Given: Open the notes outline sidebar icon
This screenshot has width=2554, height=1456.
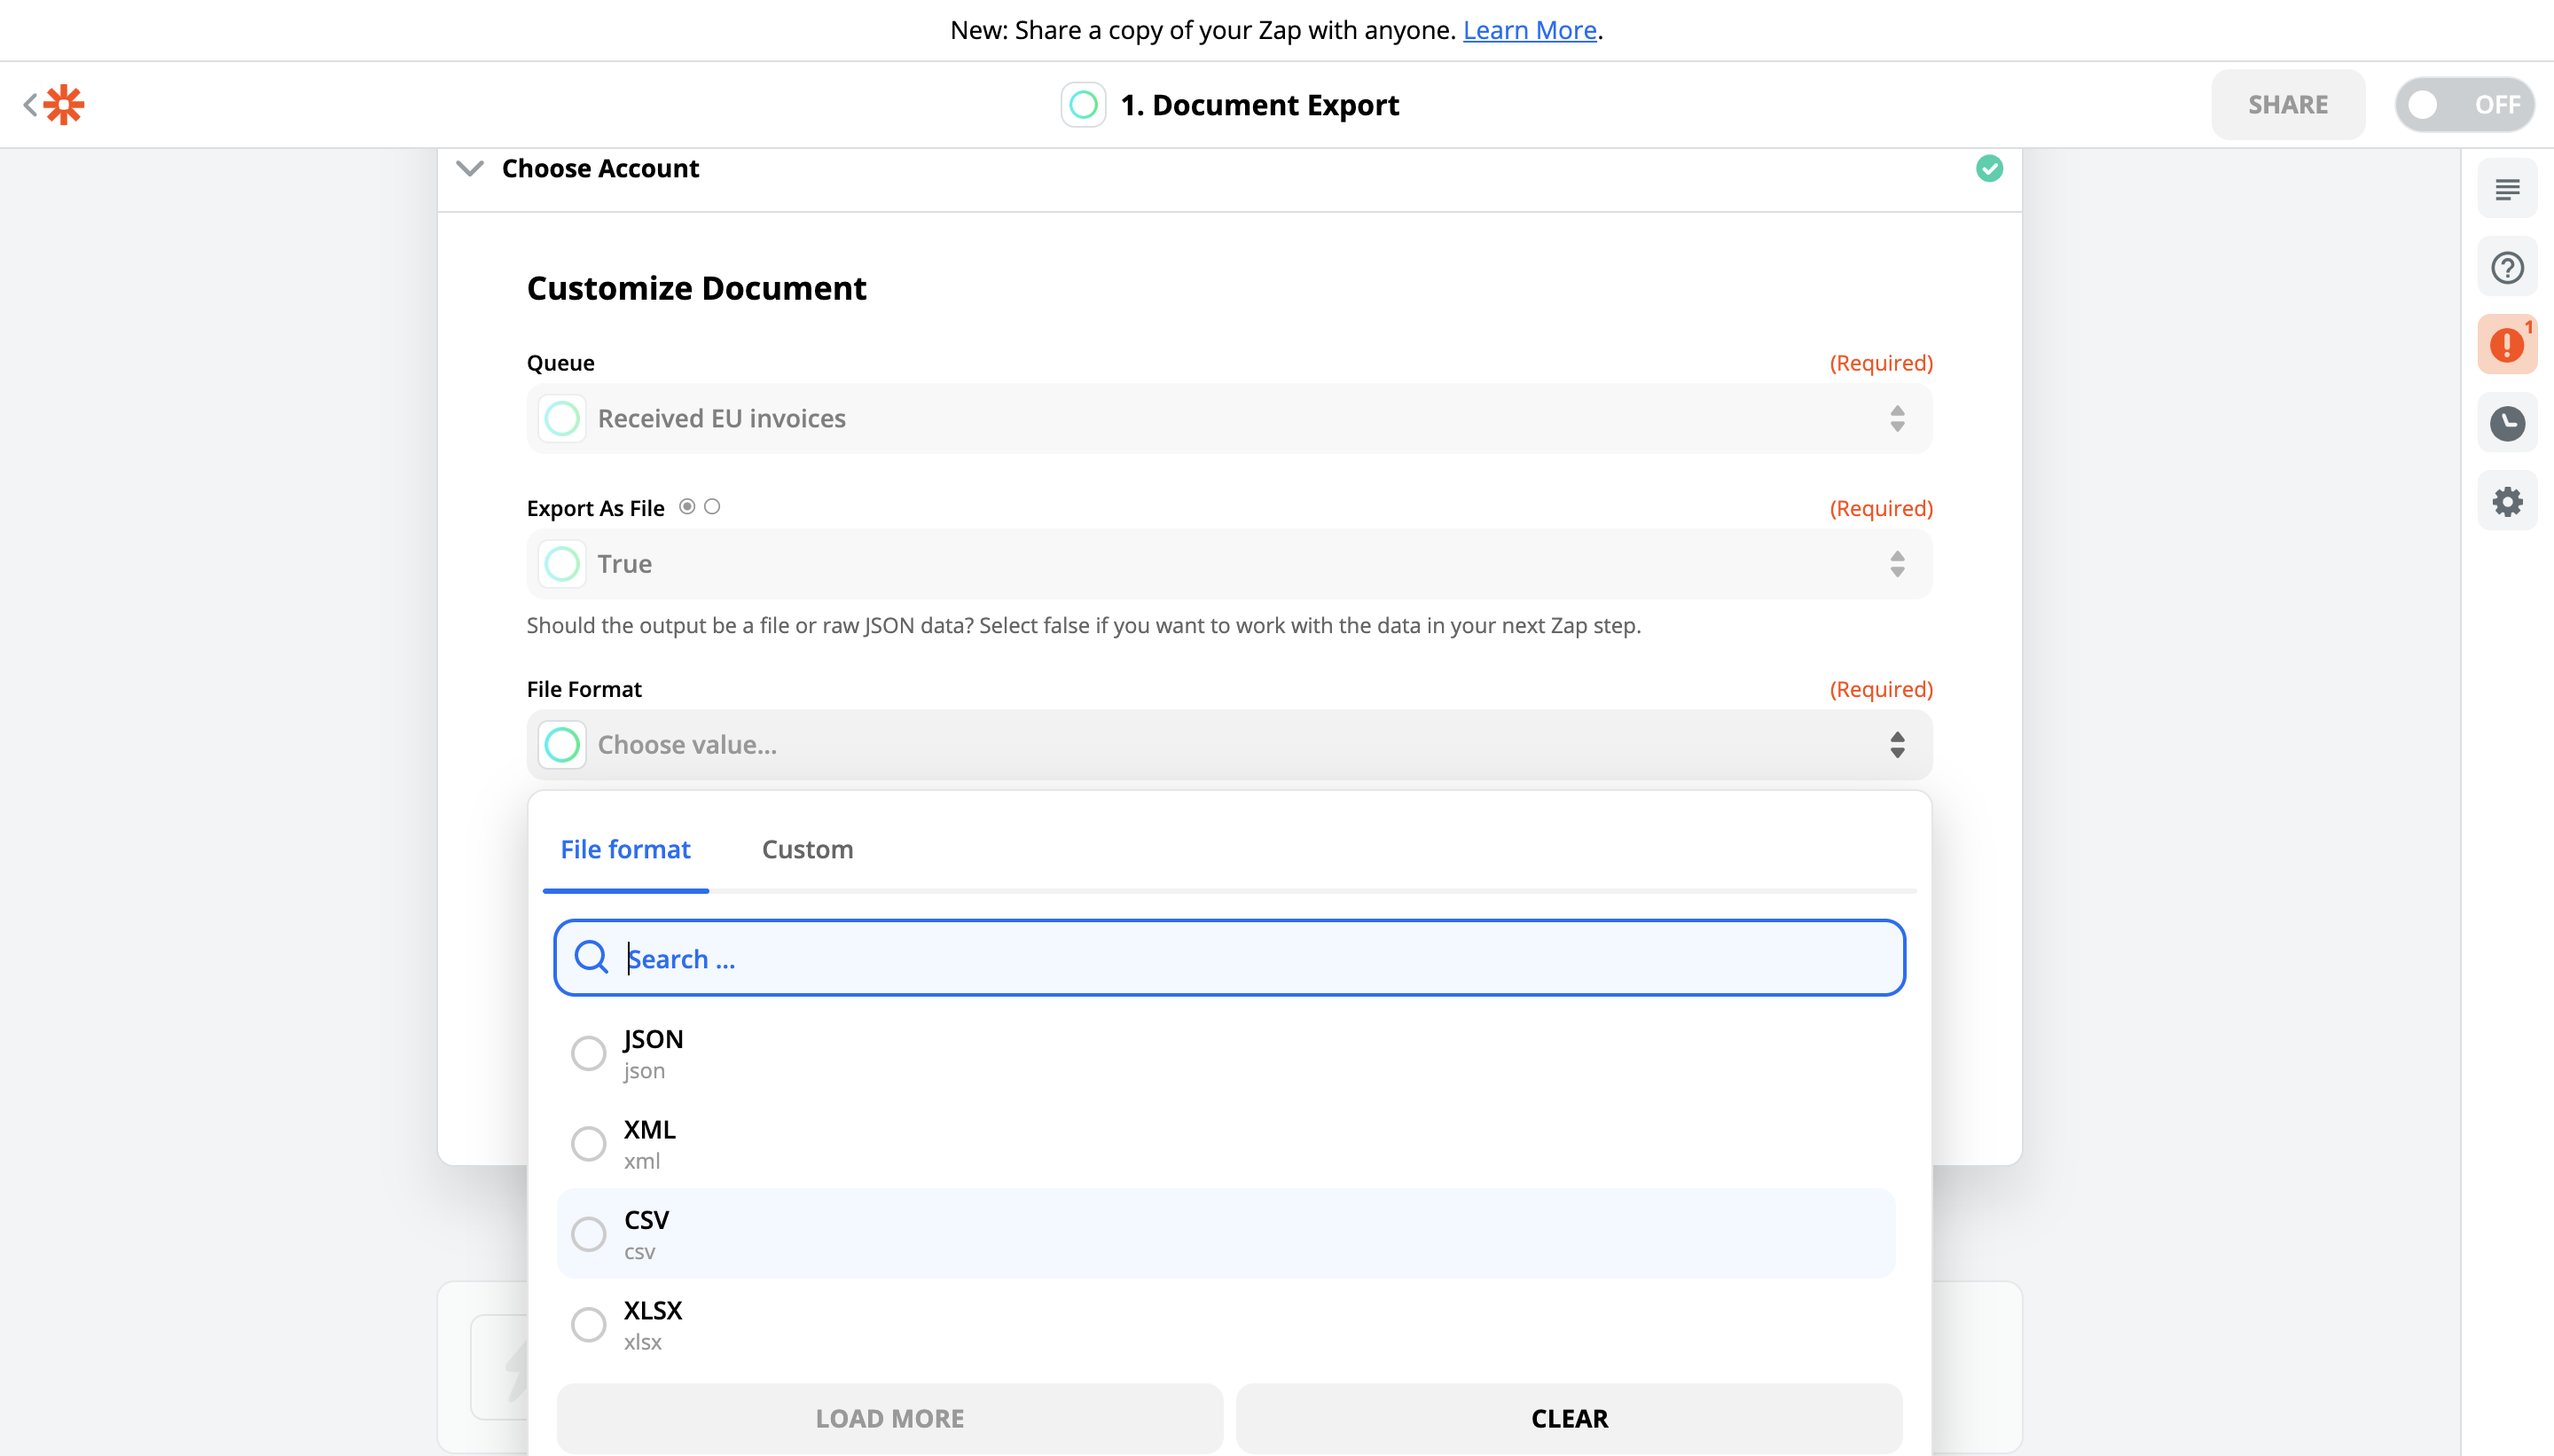Looking at the screenshot, I should coord(2506,189).
